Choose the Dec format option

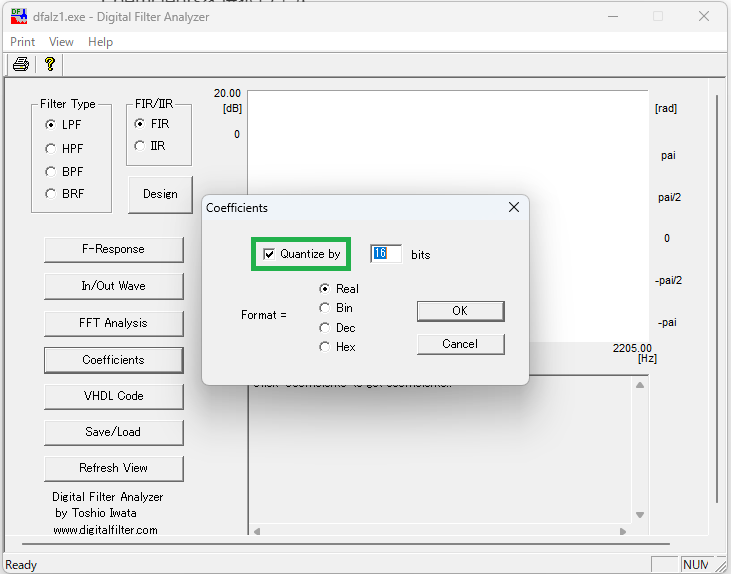(324, 328)
